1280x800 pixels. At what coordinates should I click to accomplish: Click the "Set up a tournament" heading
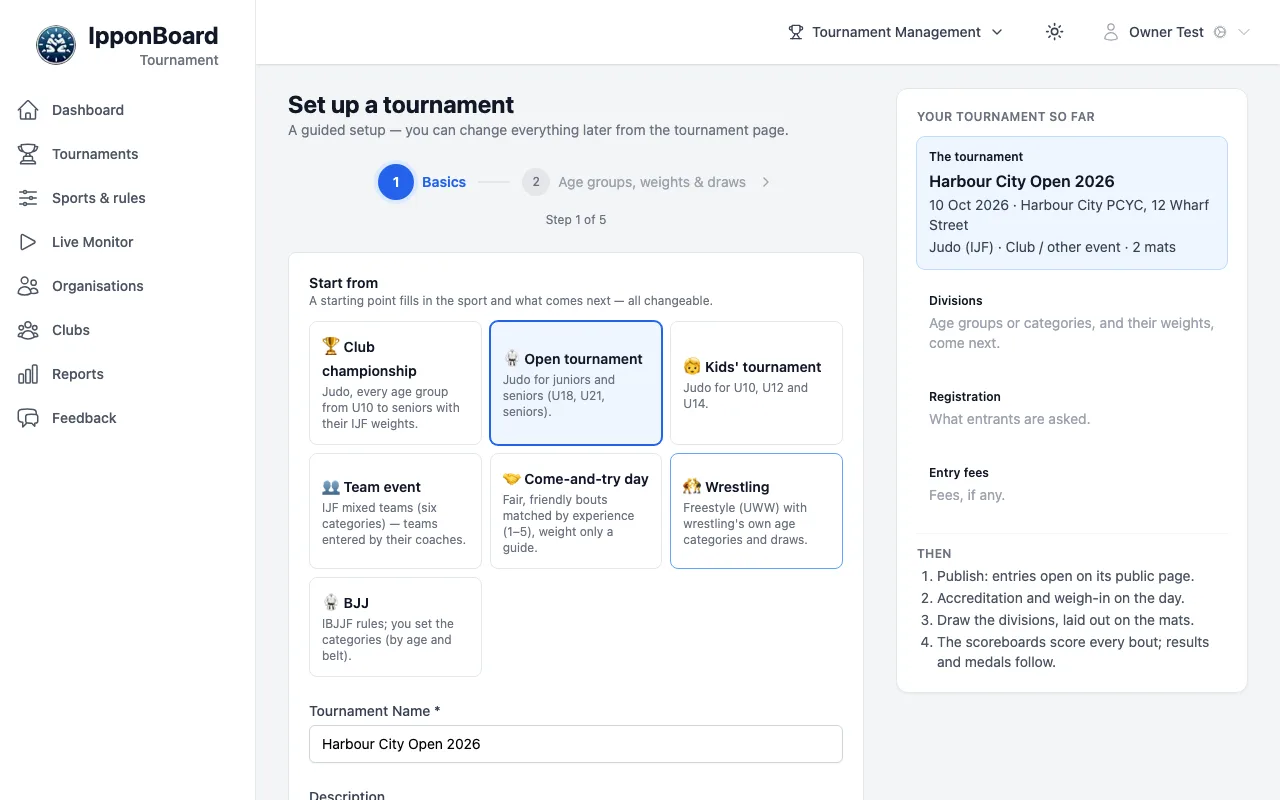coord(401,105)
